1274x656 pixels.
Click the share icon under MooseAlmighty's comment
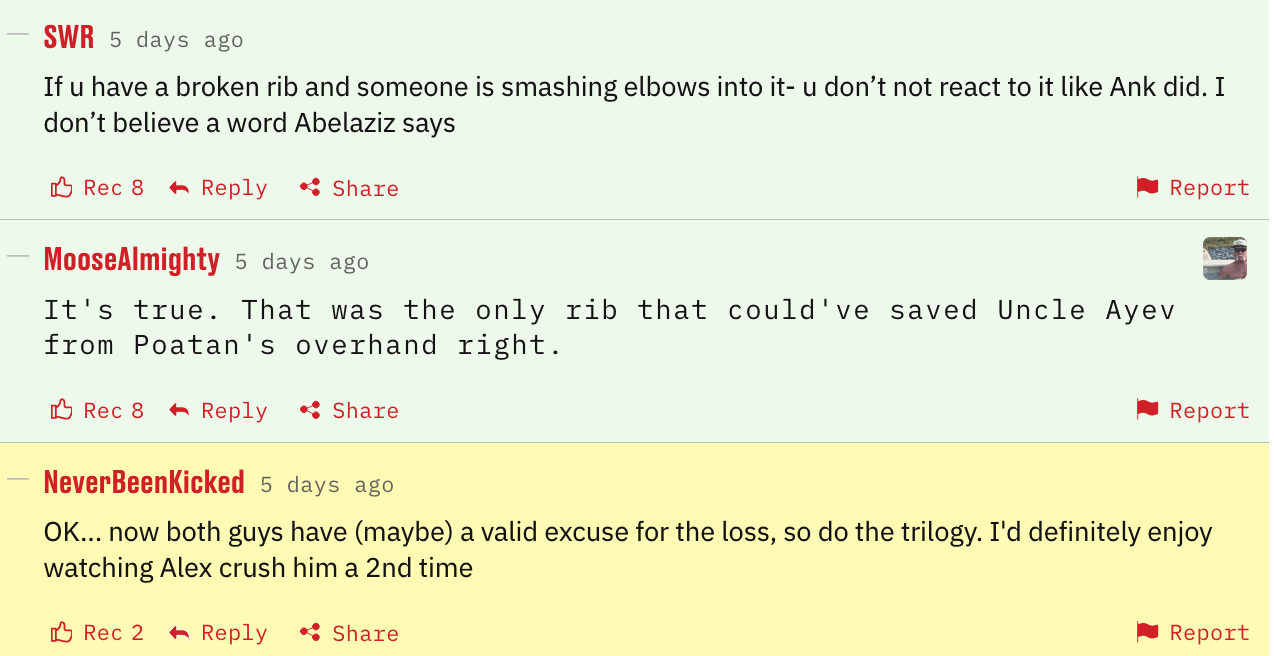310,410
